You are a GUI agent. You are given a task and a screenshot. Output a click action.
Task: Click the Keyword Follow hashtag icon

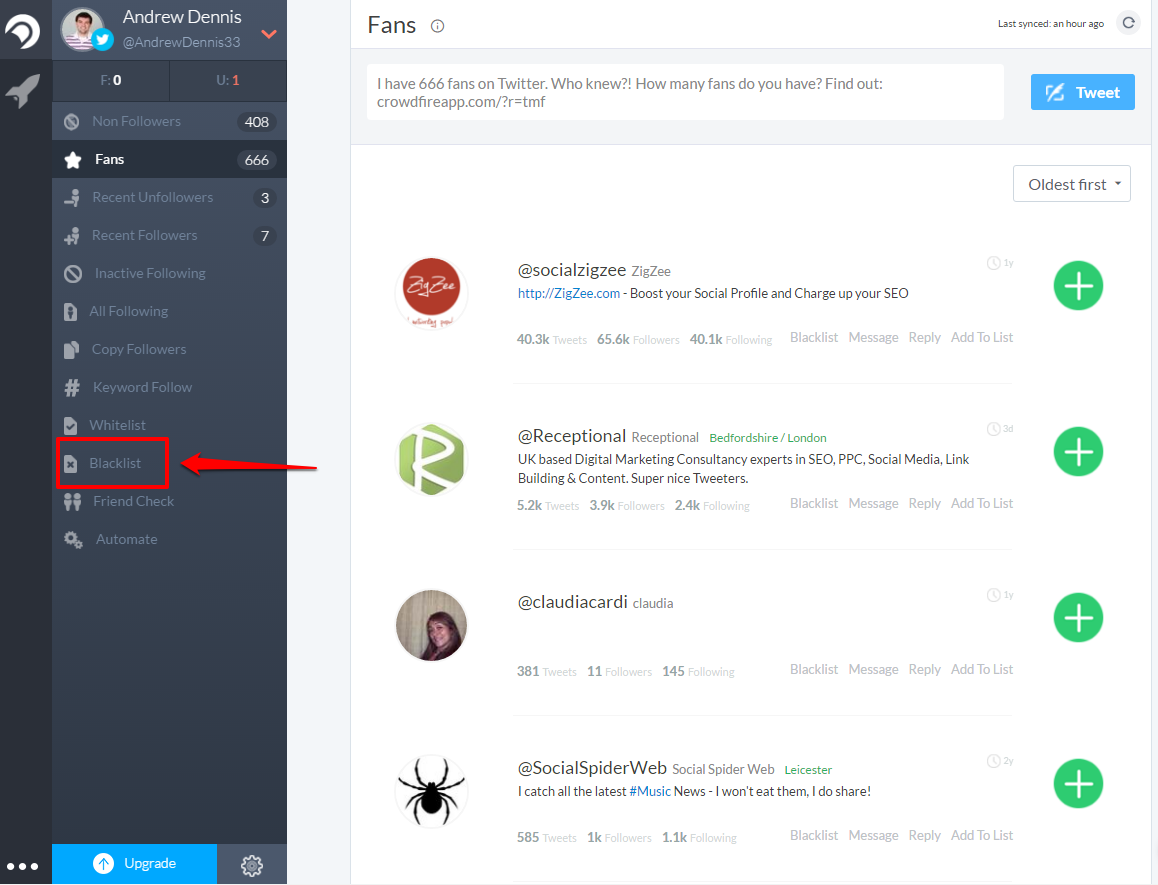72,388
